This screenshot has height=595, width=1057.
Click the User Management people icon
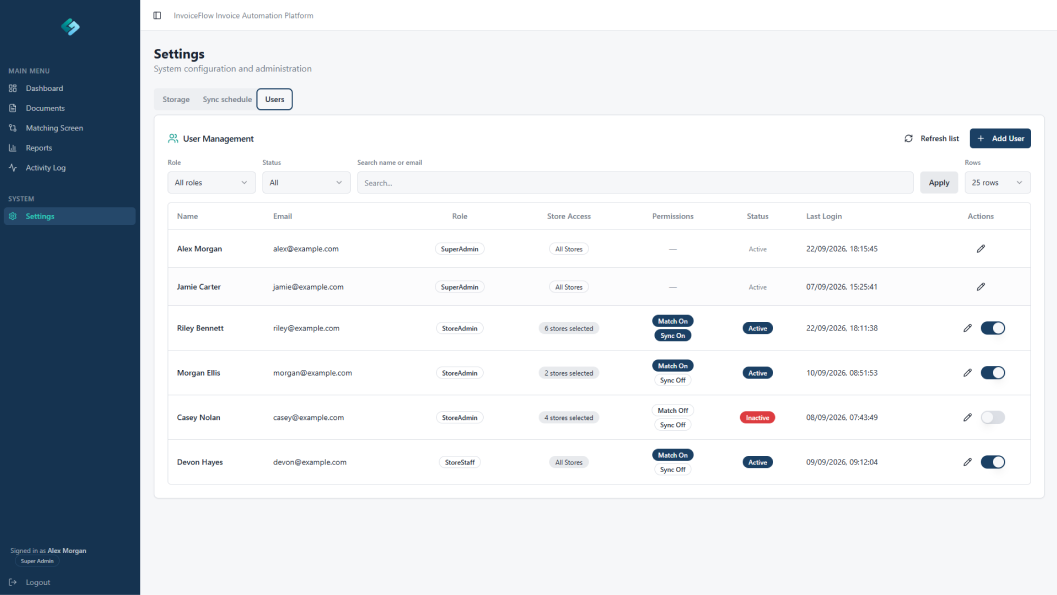[x=173, y=138]
